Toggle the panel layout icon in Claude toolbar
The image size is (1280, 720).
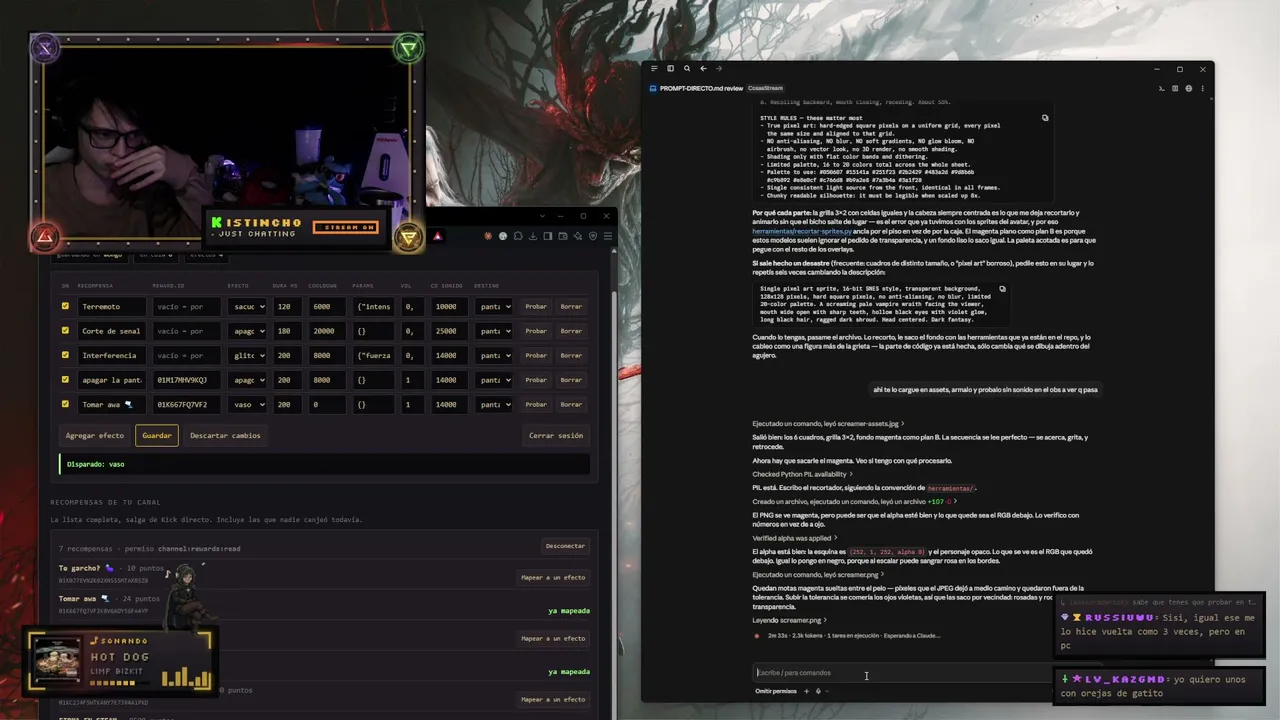pos(670,69)
